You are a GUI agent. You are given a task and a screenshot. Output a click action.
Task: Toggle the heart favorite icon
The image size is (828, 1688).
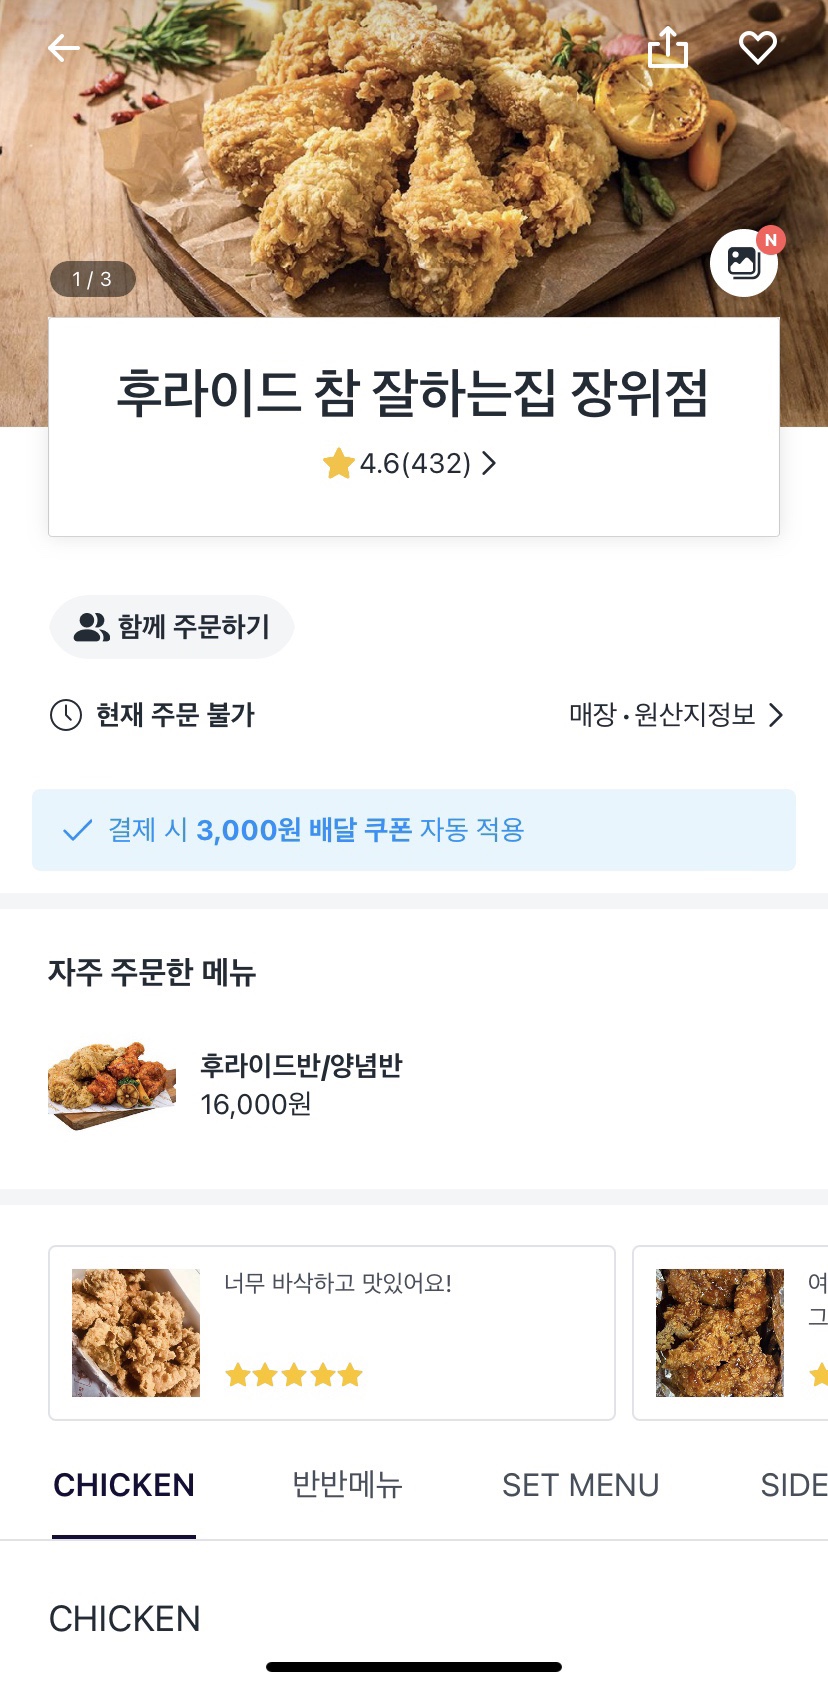tap(757, 47)
